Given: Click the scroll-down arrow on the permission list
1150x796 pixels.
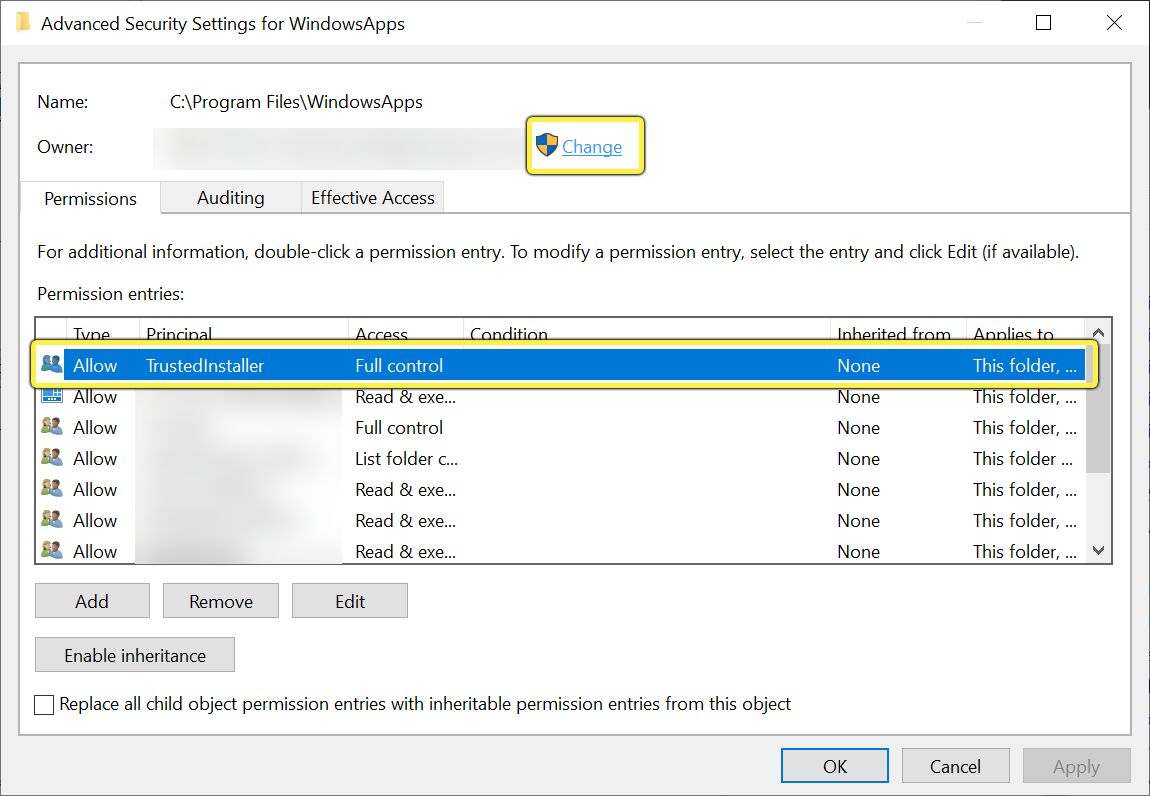Looking at the screenshot, I should [x=1097, y=550].
